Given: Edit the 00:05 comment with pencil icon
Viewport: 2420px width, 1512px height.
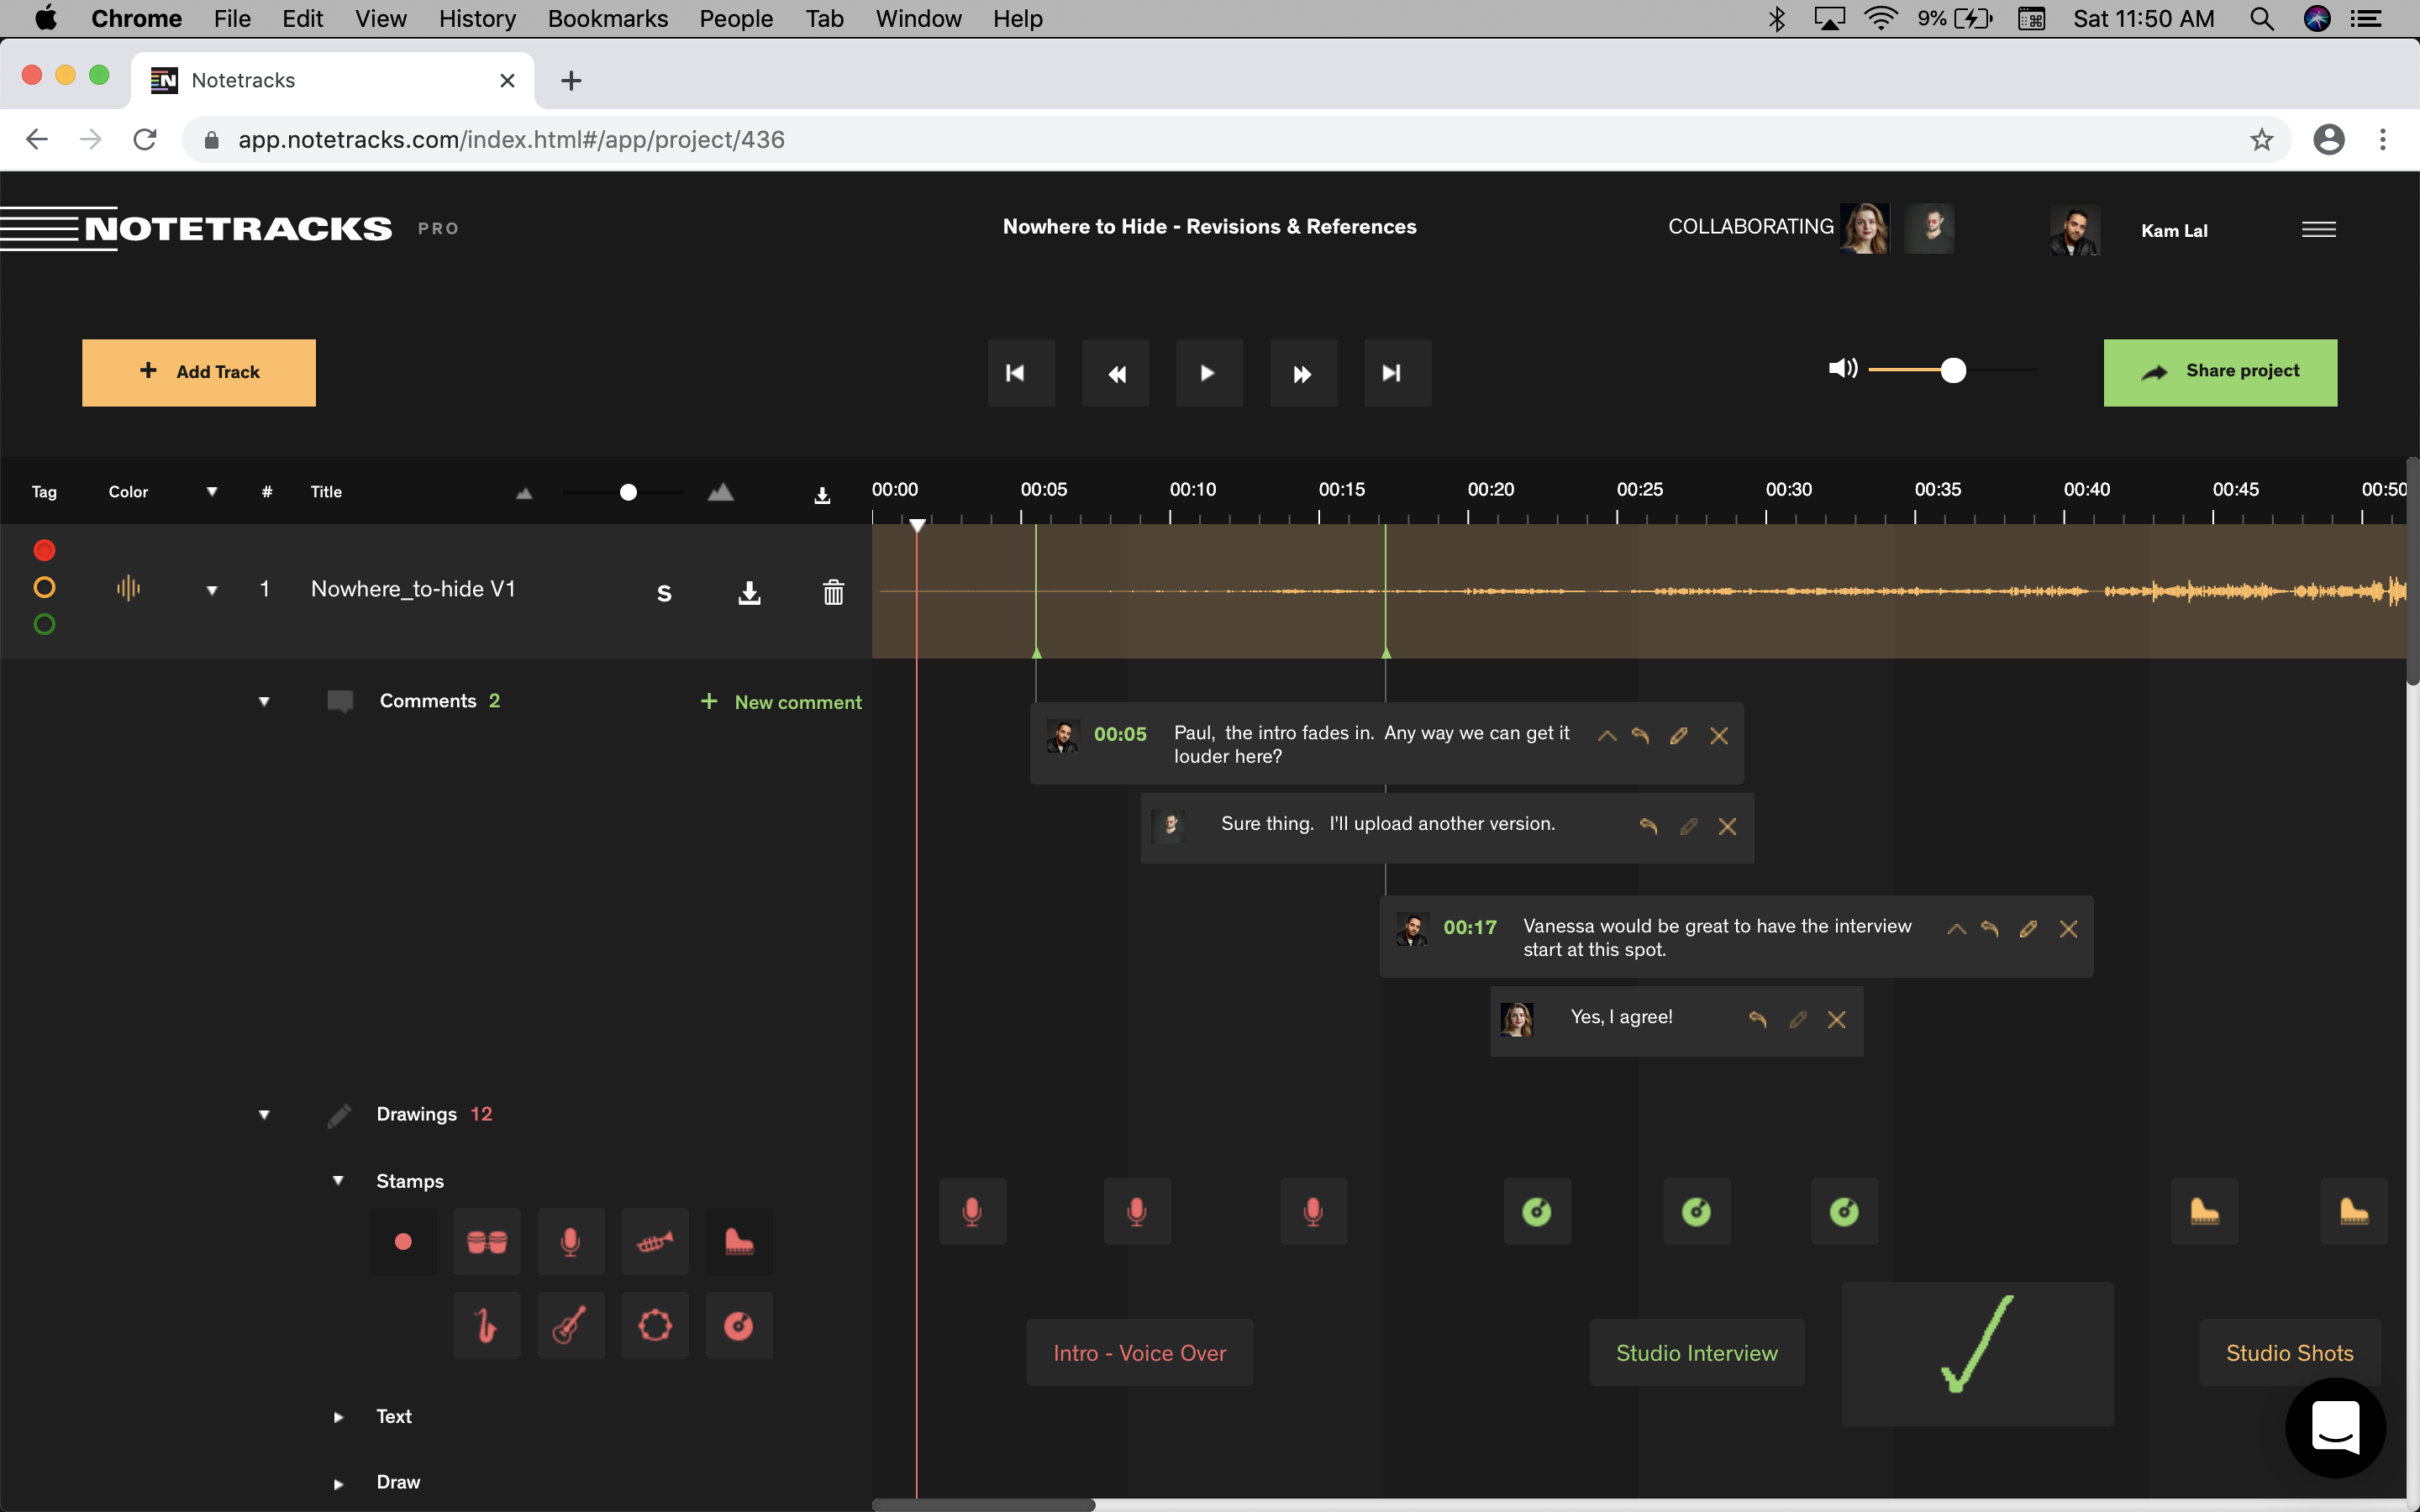Looking at the screenshot, I should point(1679,736).
